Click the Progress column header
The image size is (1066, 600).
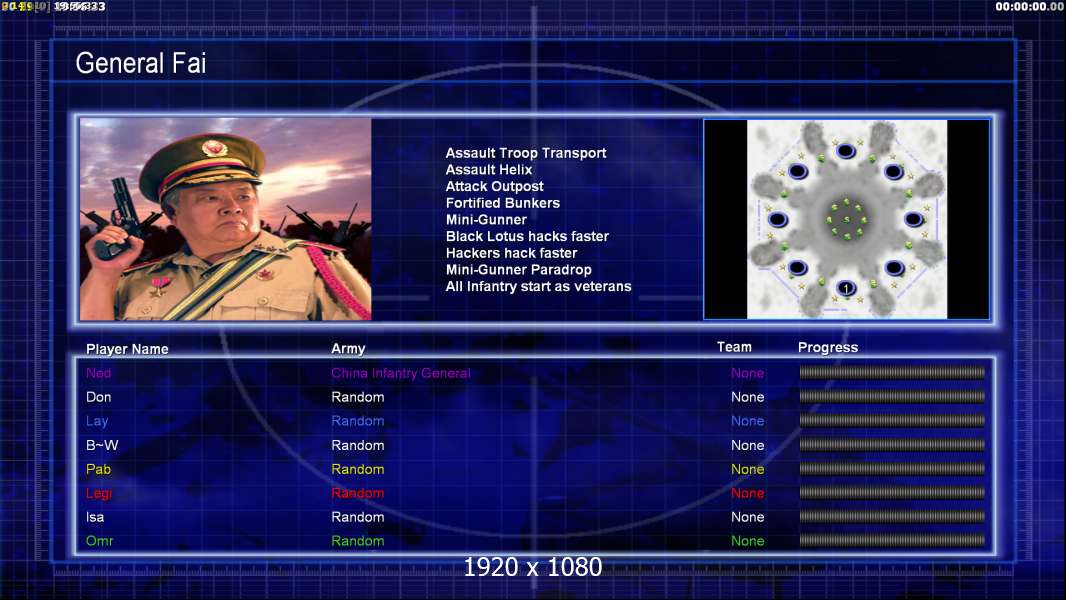pyautogui.click(x=827, y=347)
